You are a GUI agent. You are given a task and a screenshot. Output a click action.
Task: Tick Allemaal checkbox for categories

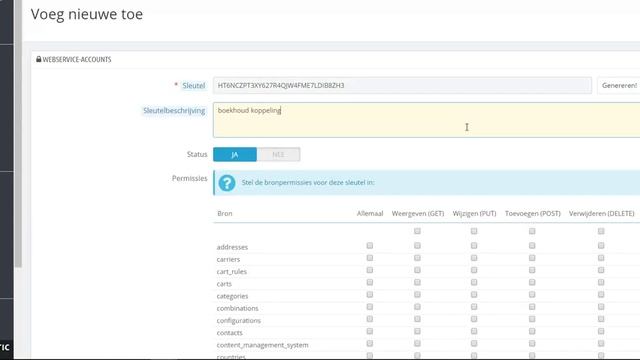pyautogui.click(x=370, y=294)
